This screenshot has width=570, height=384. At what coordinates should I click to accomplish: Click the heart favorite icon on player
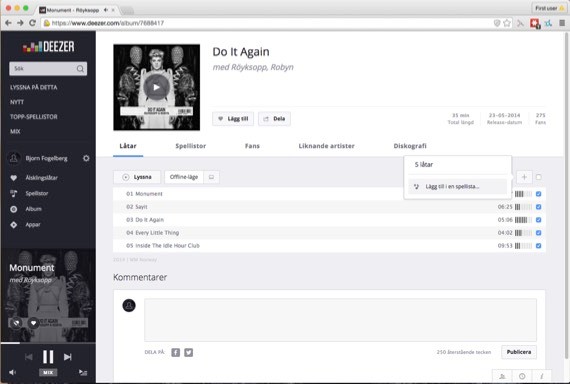pos(33,323)
